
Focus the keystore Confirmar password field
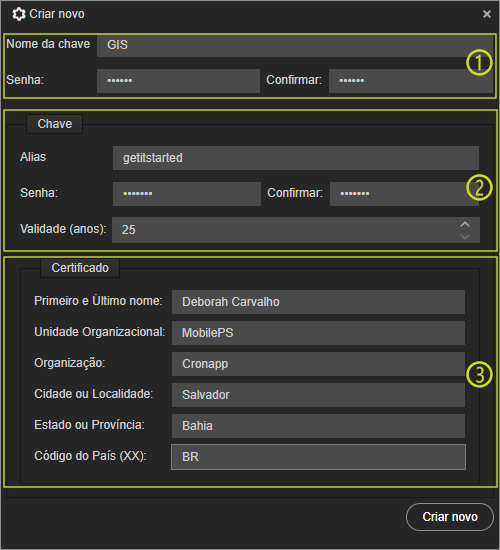point(411,81)
